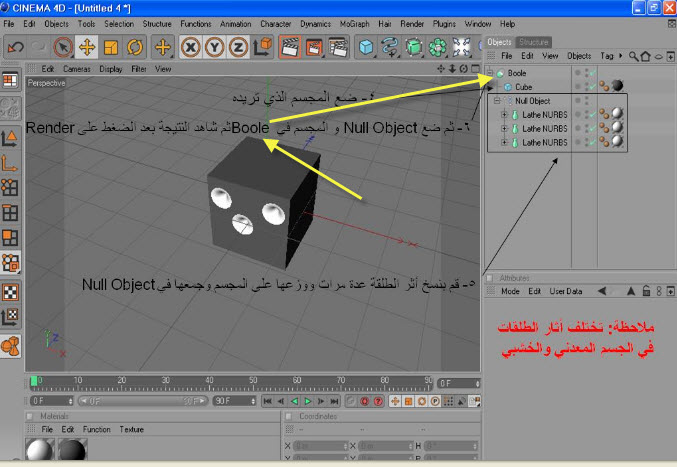Toggle first Lathe NURBS enable checkmark
The width and height of the screenshot is (677, 467).
[x=592, y=115]
